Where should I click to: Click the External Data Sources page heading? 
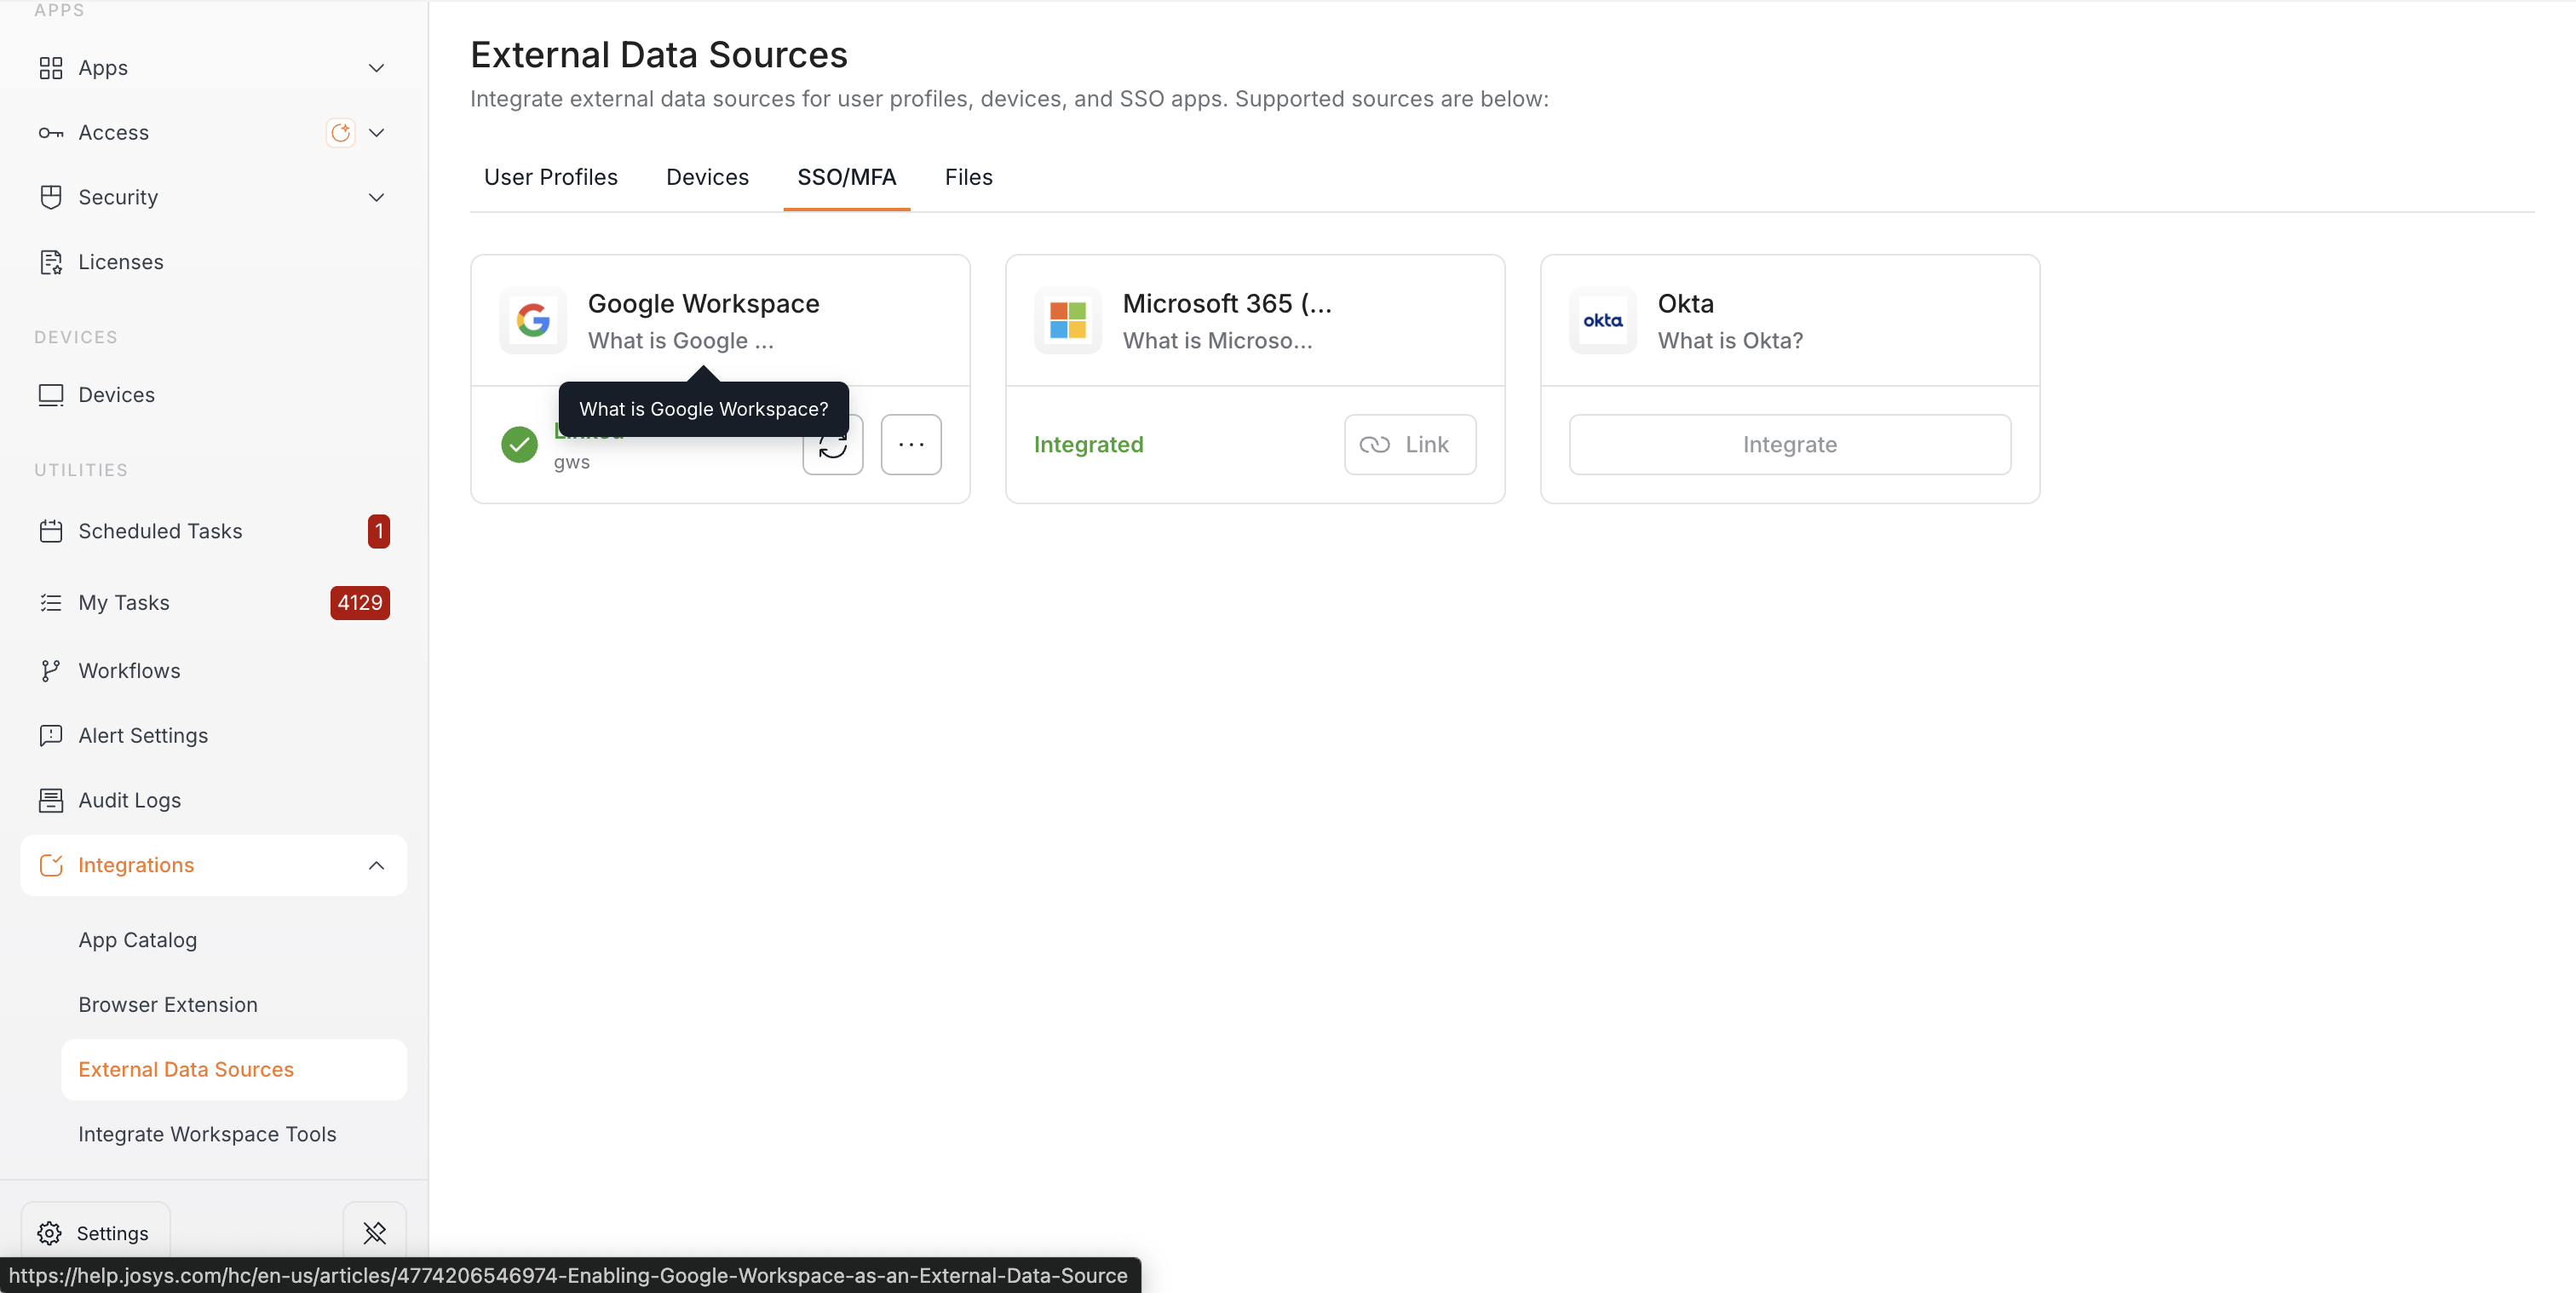tap(659, 54)
